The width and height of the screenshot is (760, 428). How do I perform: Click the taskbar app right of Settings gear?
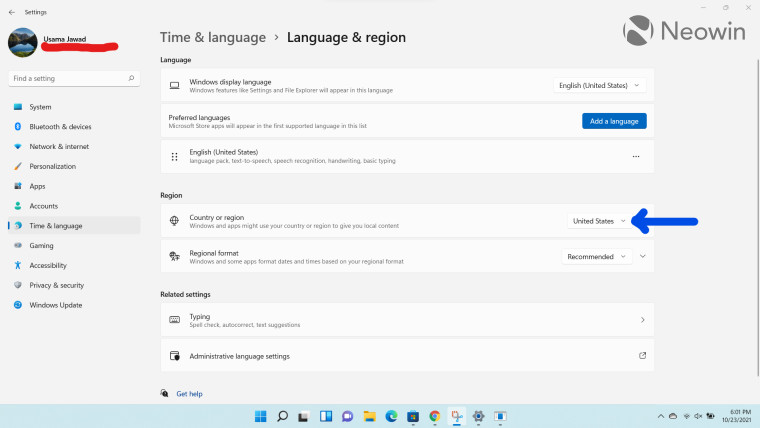500,416
